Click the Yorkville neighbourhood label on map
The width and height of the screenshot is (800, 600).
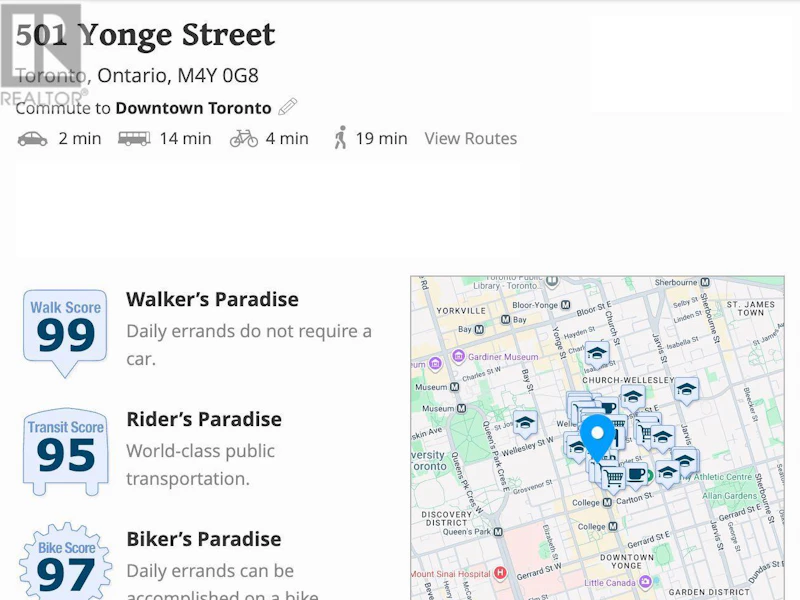pyautogui.click(x=461, y=311)
